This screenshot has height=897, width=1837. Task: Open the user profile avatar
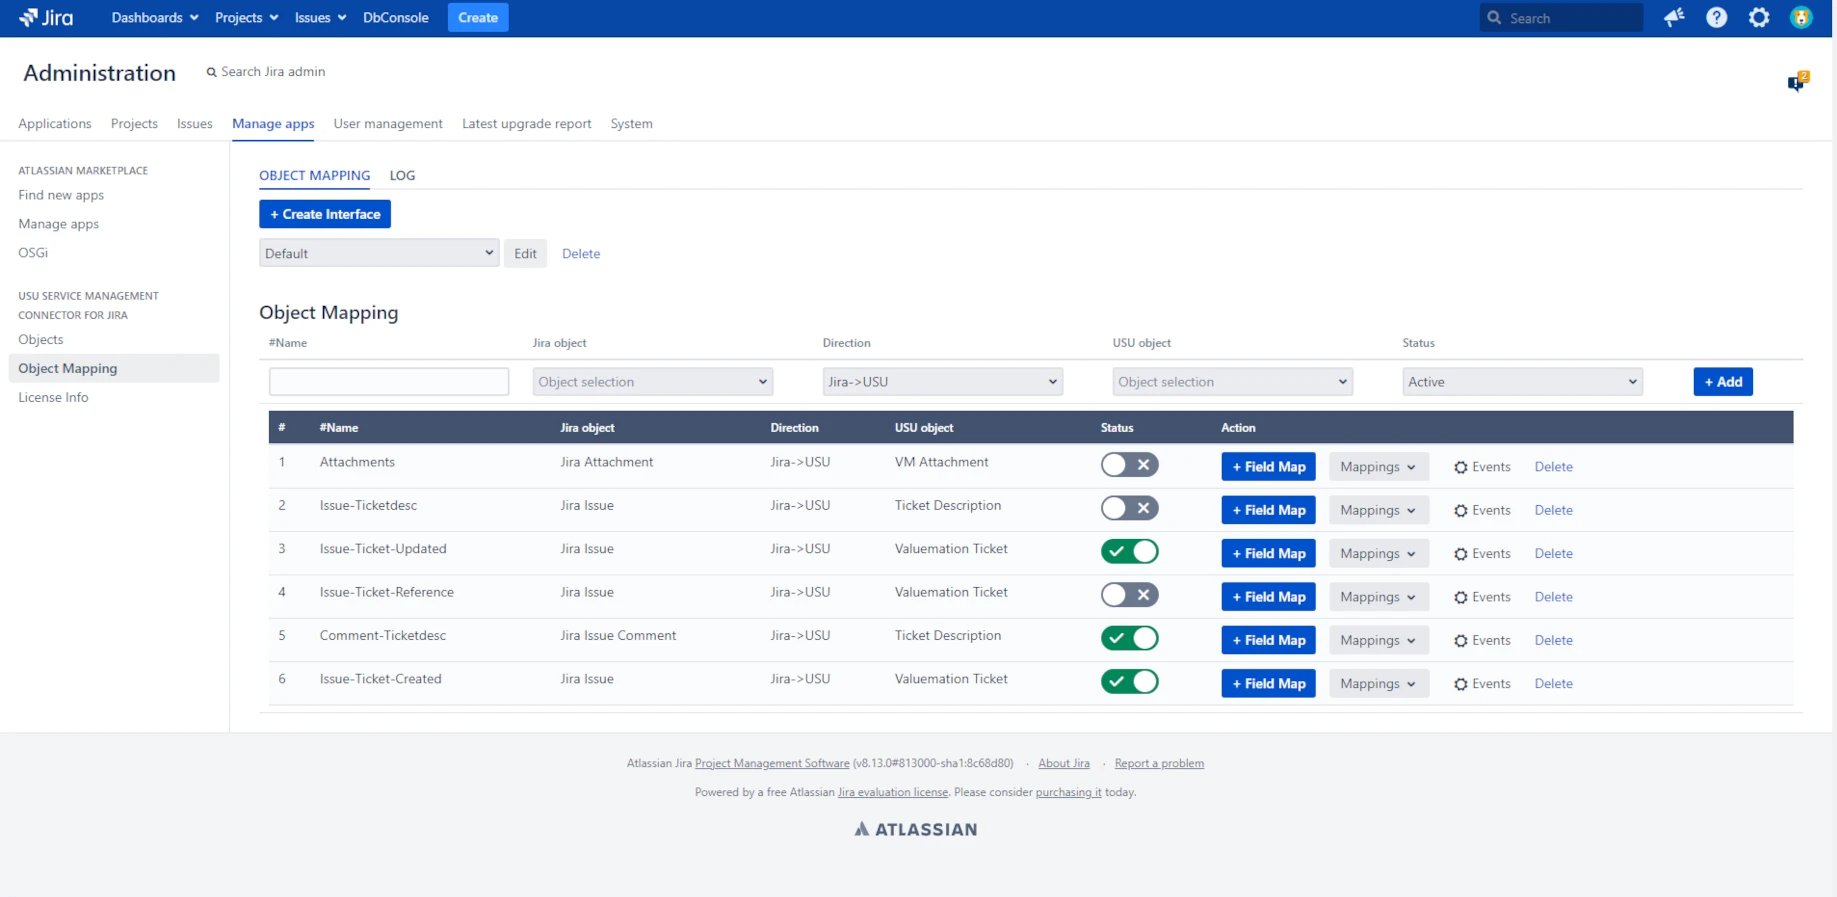coord(1801,17)
